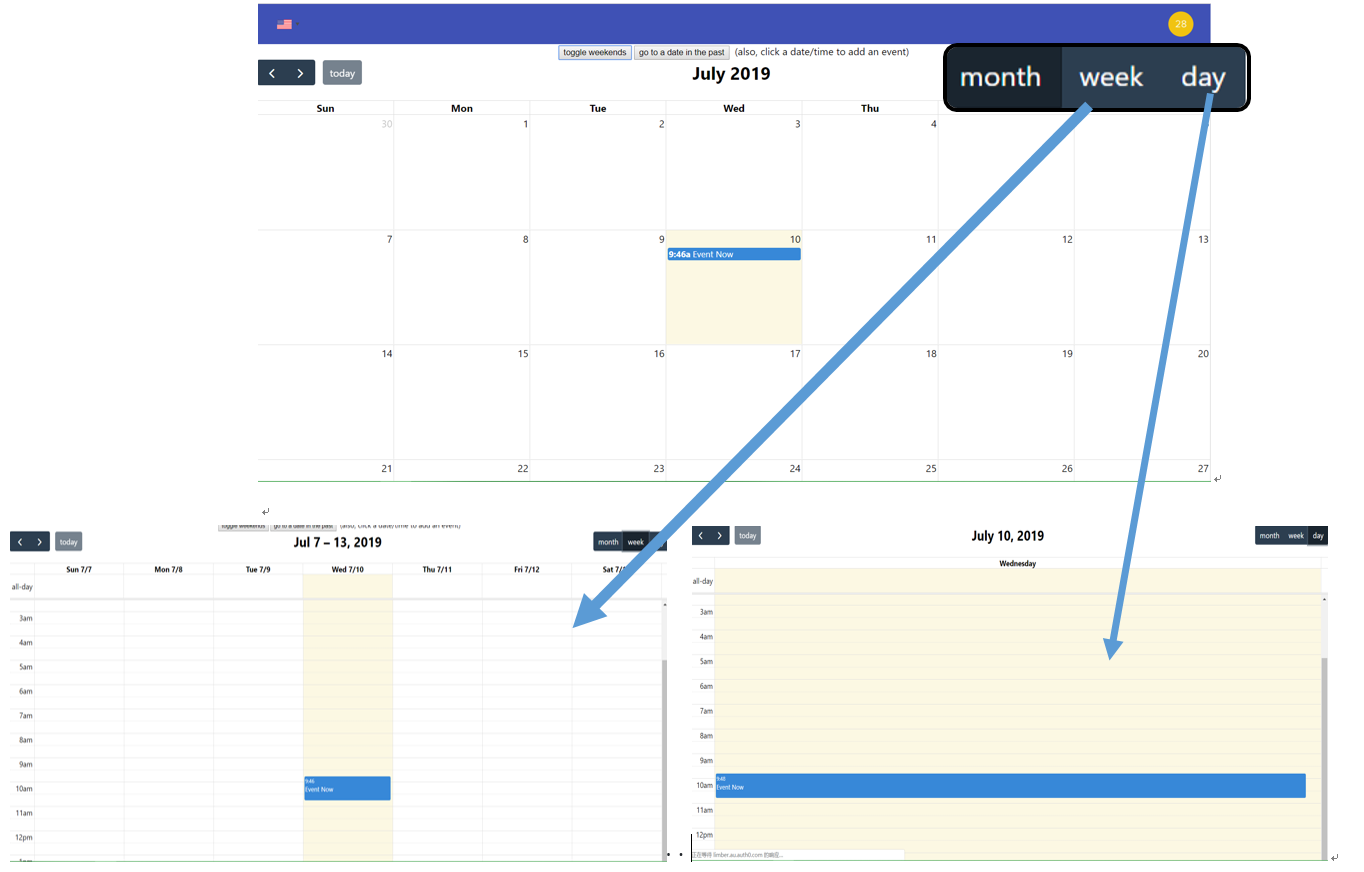Click the Wed column header in month view
The height and width of the screenshot is (872, 1364).
click(734, 108)
